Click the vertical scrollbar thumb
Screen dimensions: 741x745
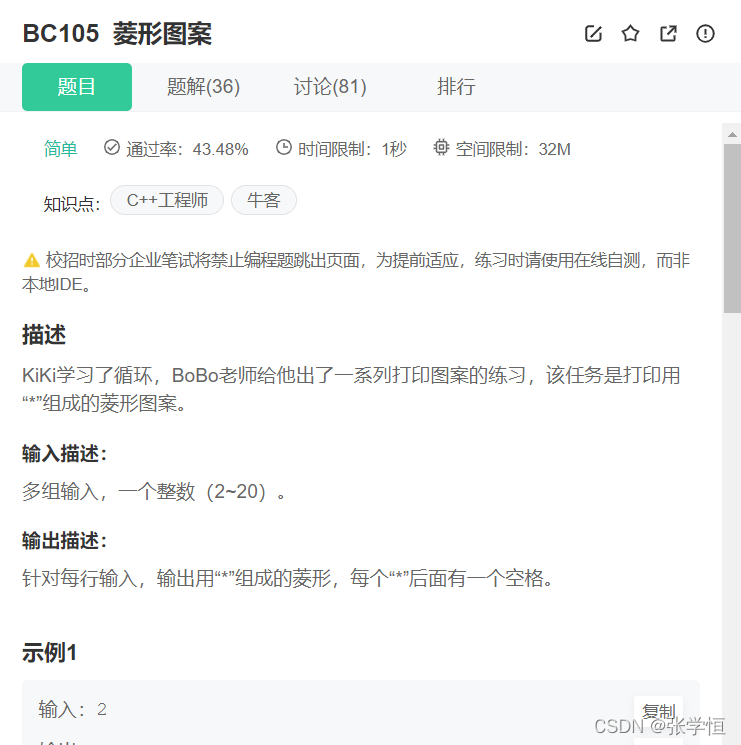click(732, 229)
